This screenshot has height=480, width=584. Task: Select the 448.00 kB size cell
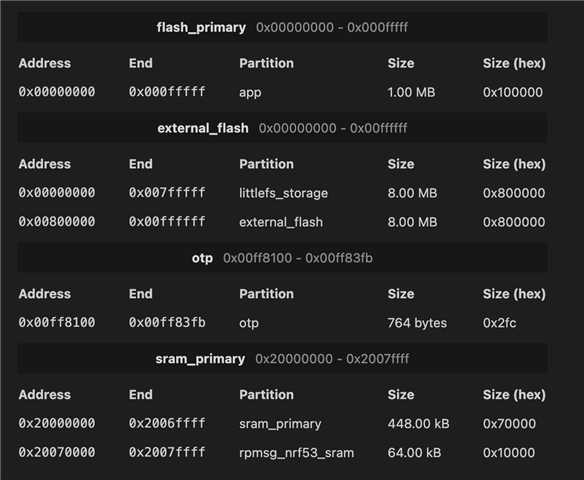tap(418, 424)
